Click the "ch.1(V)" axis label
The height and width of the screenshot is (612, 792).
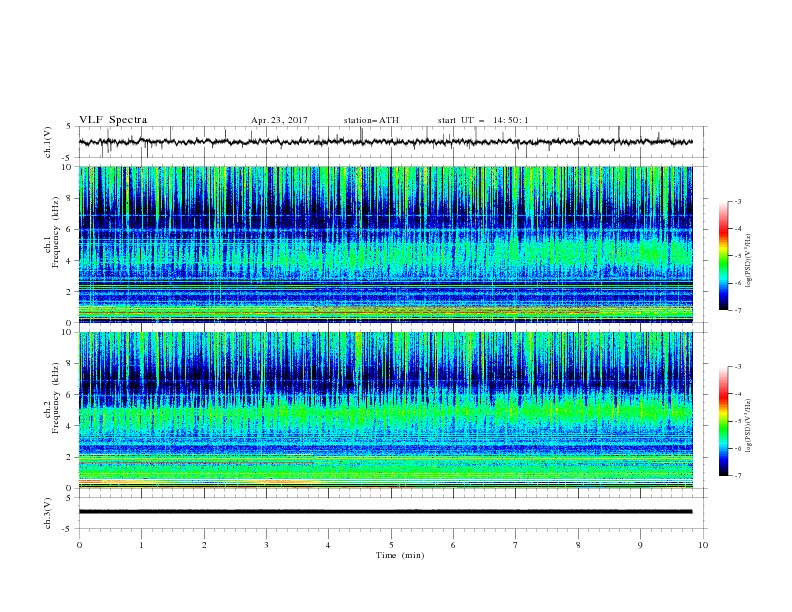pos(48,142)
